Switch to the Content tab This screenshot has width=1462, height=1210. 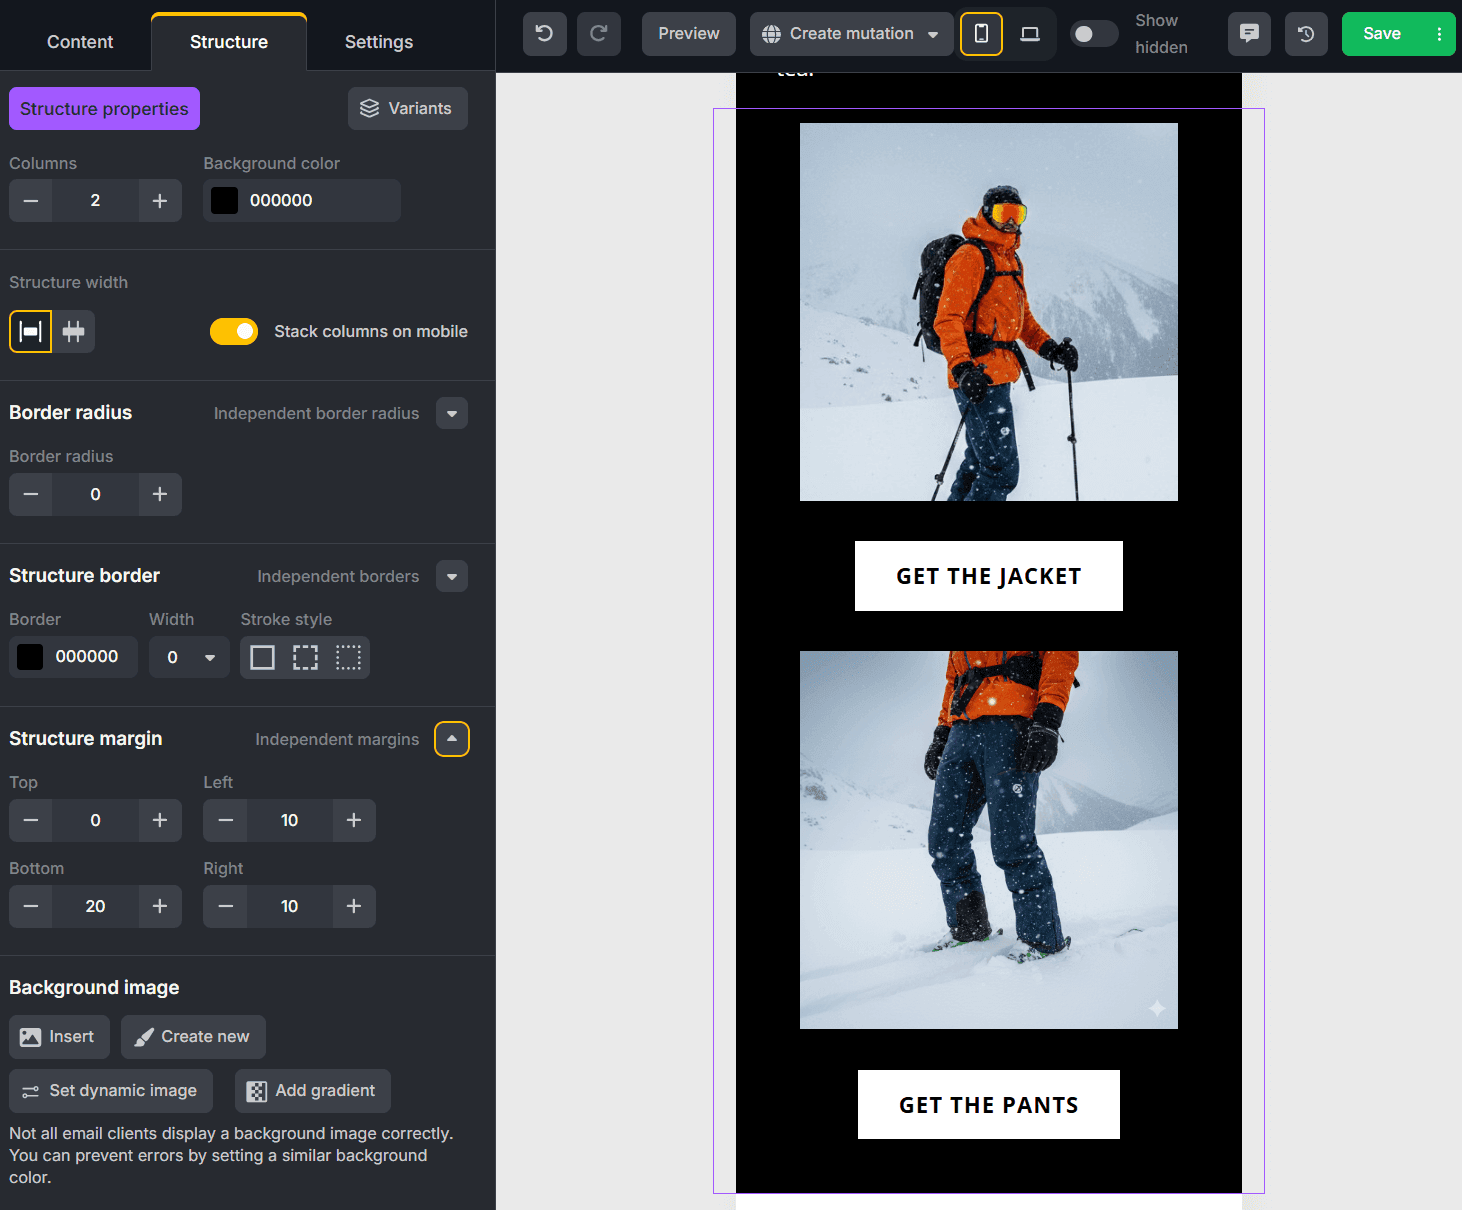pyautogui.click(x=80, y=42)
